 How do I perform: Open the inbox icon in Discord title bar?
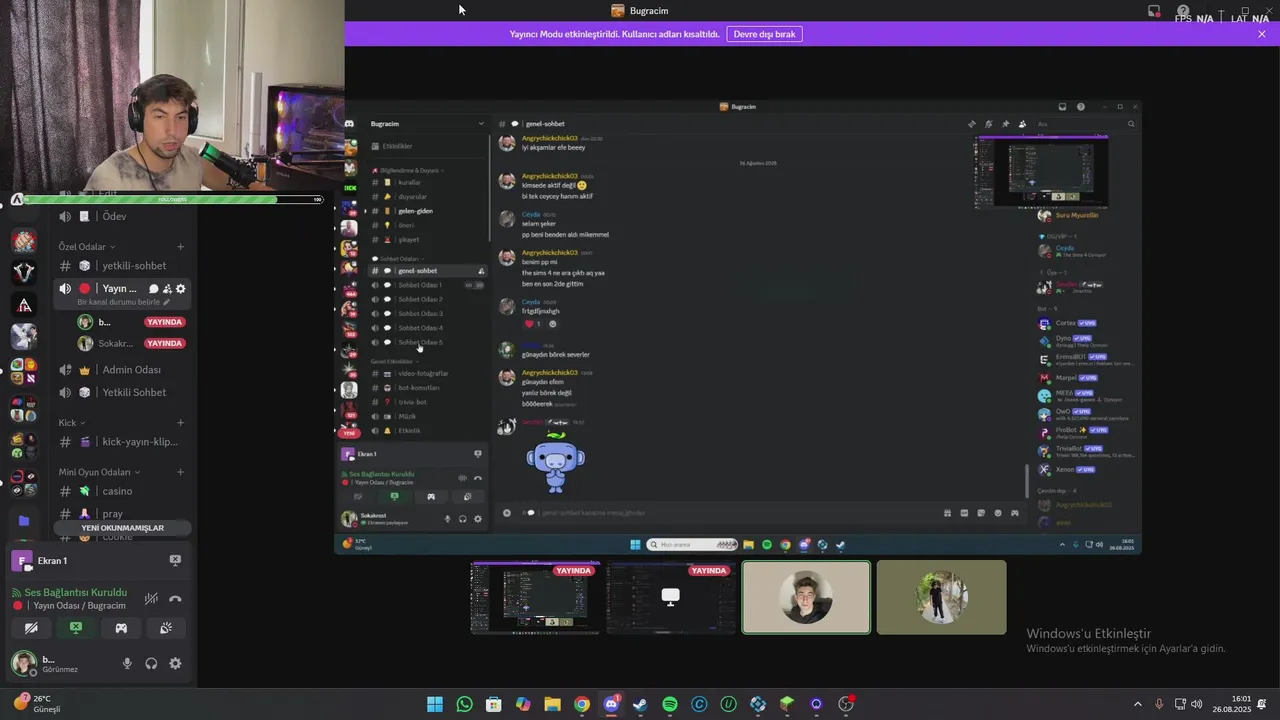coord(1154,11)
